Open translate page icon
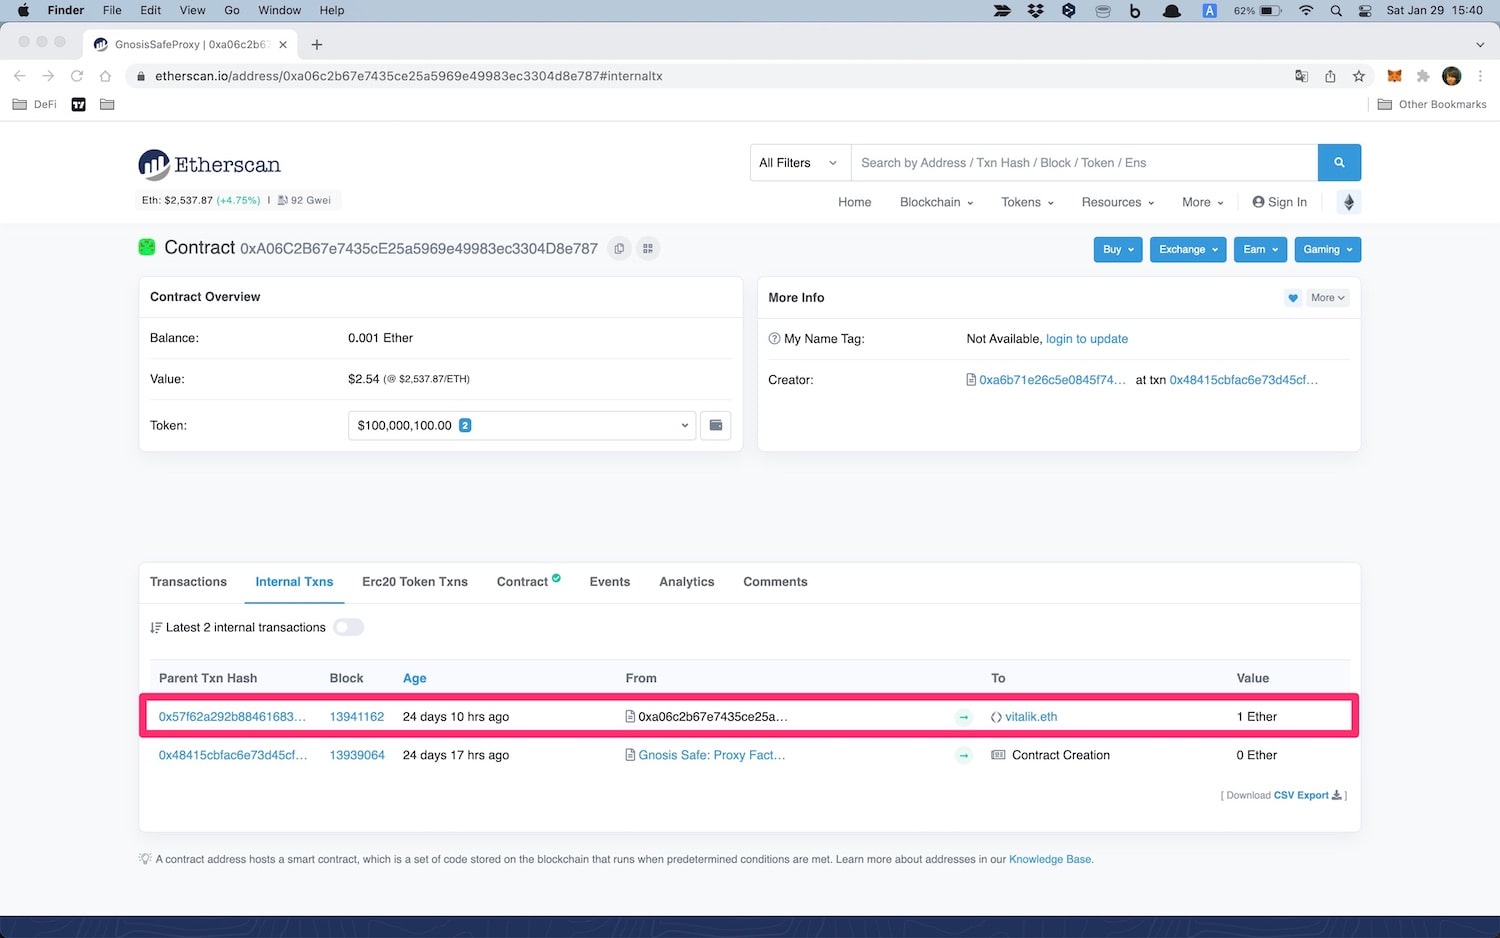 click(x=1301, y=76)
